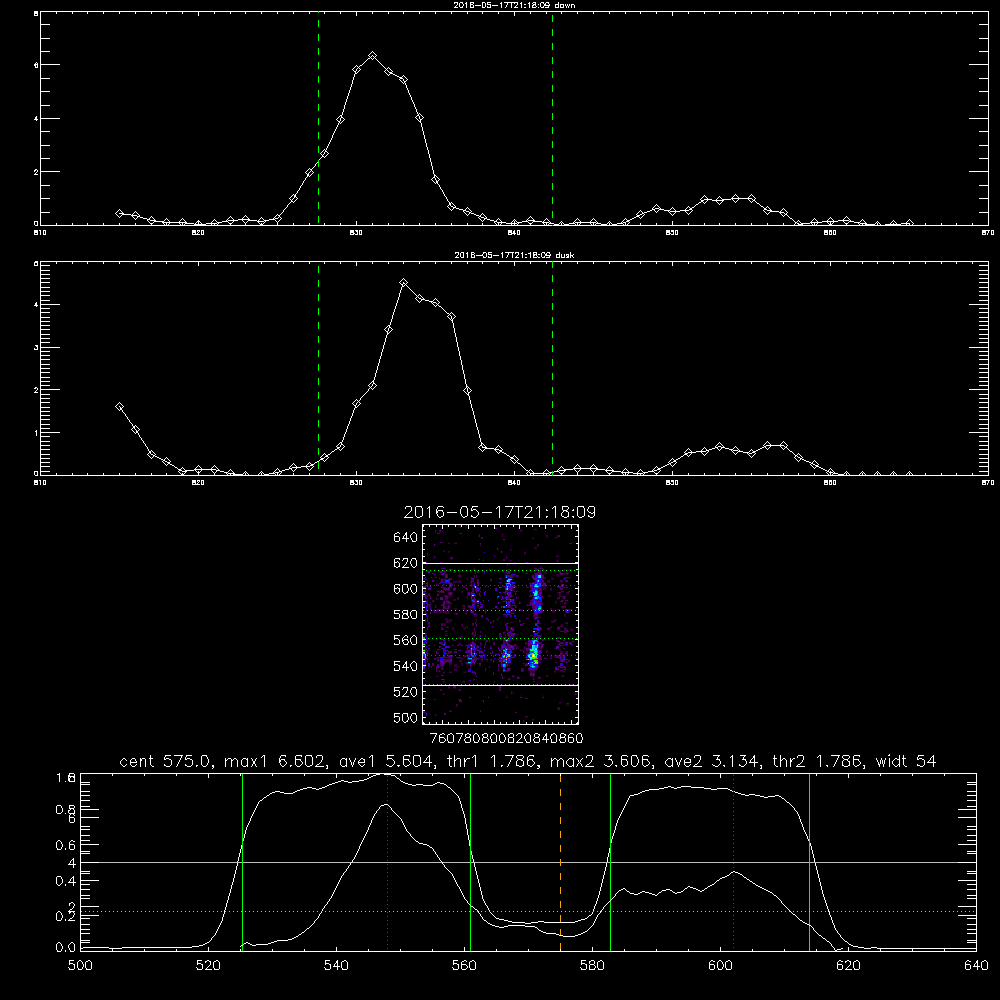Click the leftmost solid green line in bottom plot
The image size is (1000, 1000).
point(242,862)
